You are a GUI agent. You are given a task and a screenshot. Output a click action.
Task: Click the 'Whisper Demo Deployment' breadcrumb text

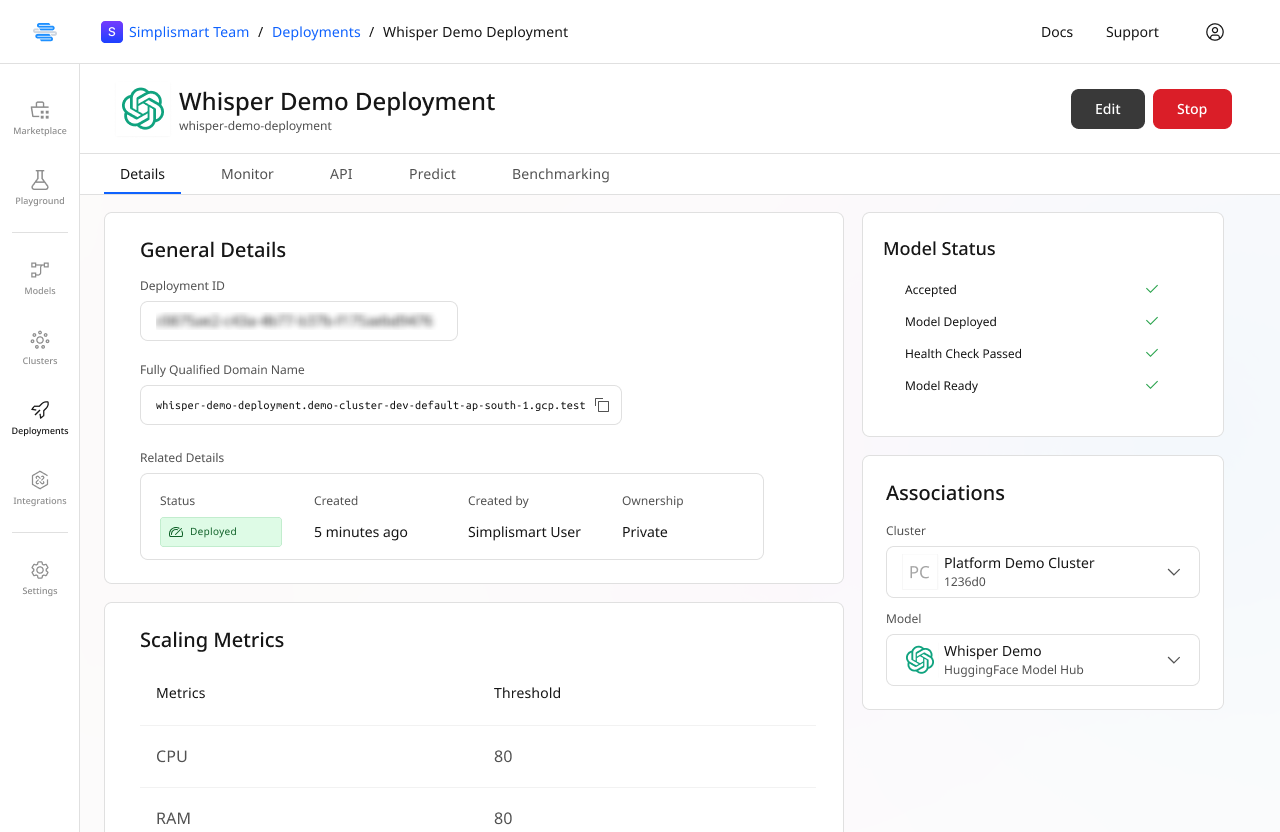click(x=475, y=32)
